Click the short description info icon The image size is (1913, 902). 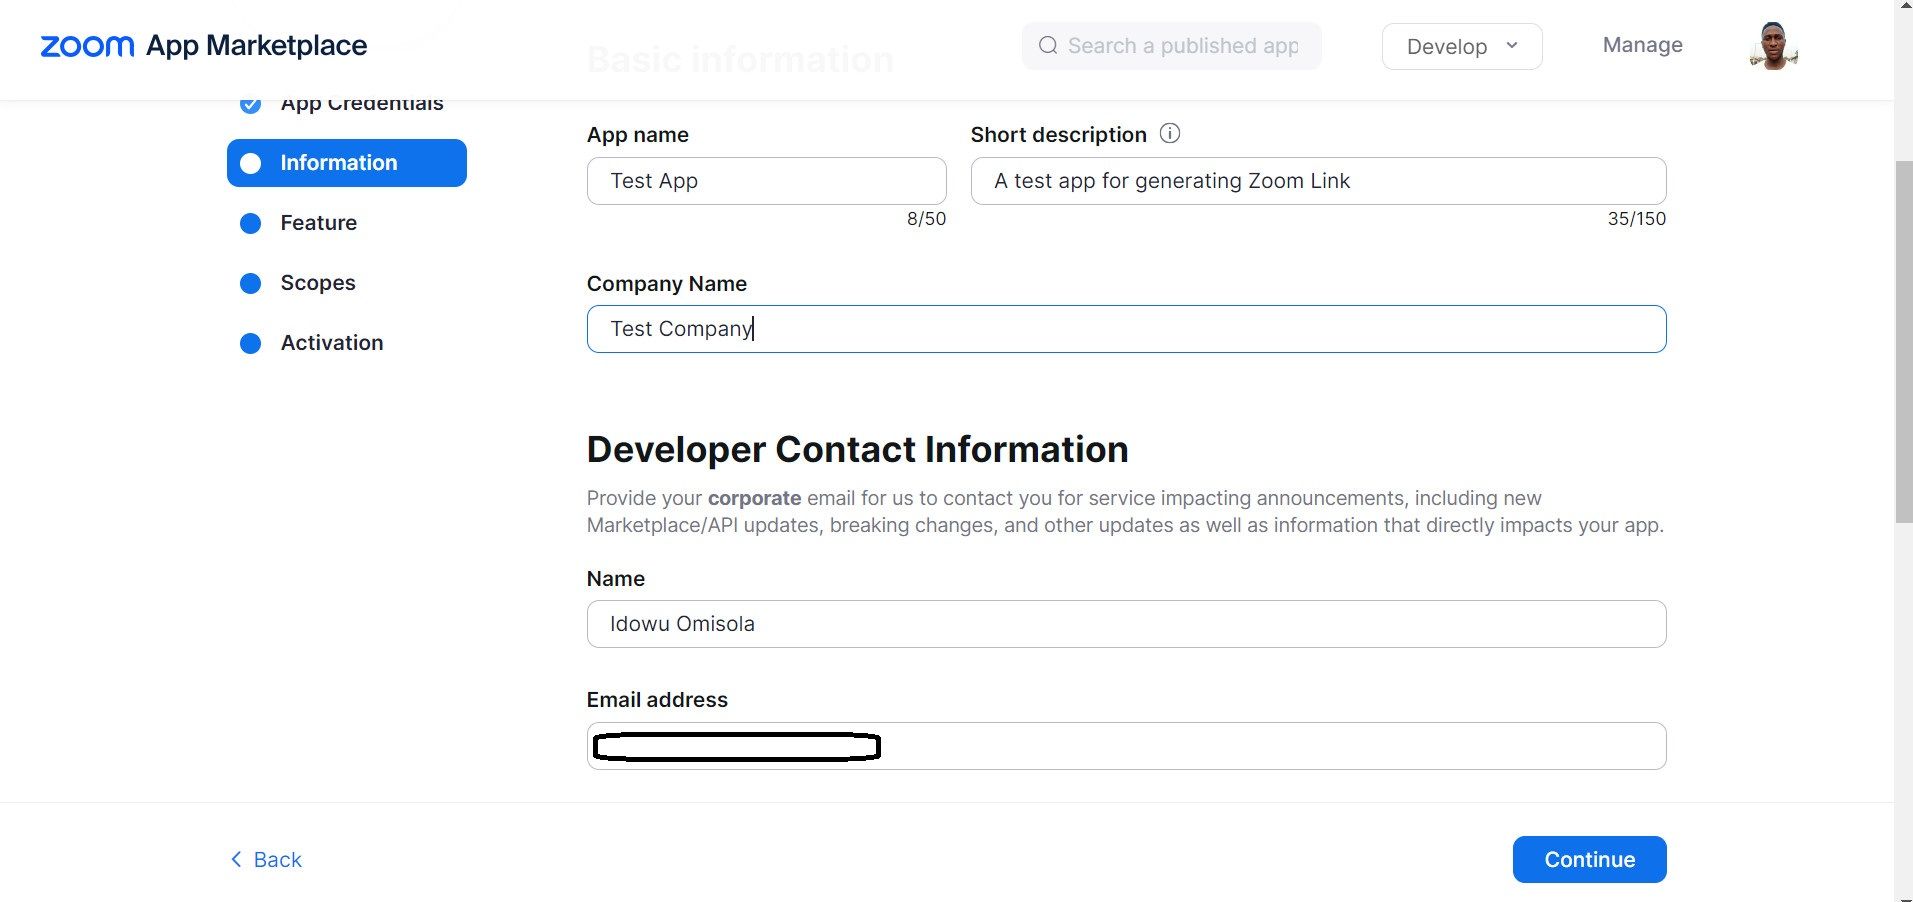point(1169,134)
